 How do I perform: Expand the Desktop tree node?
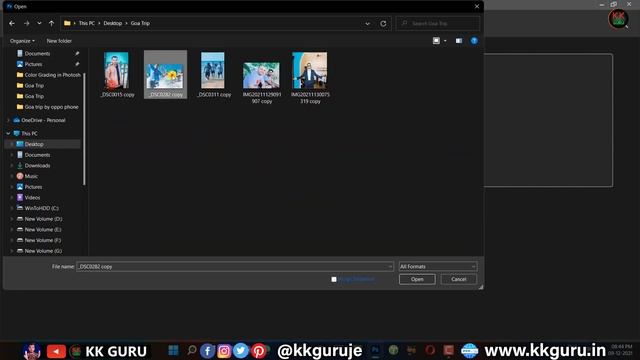(11, 144)
